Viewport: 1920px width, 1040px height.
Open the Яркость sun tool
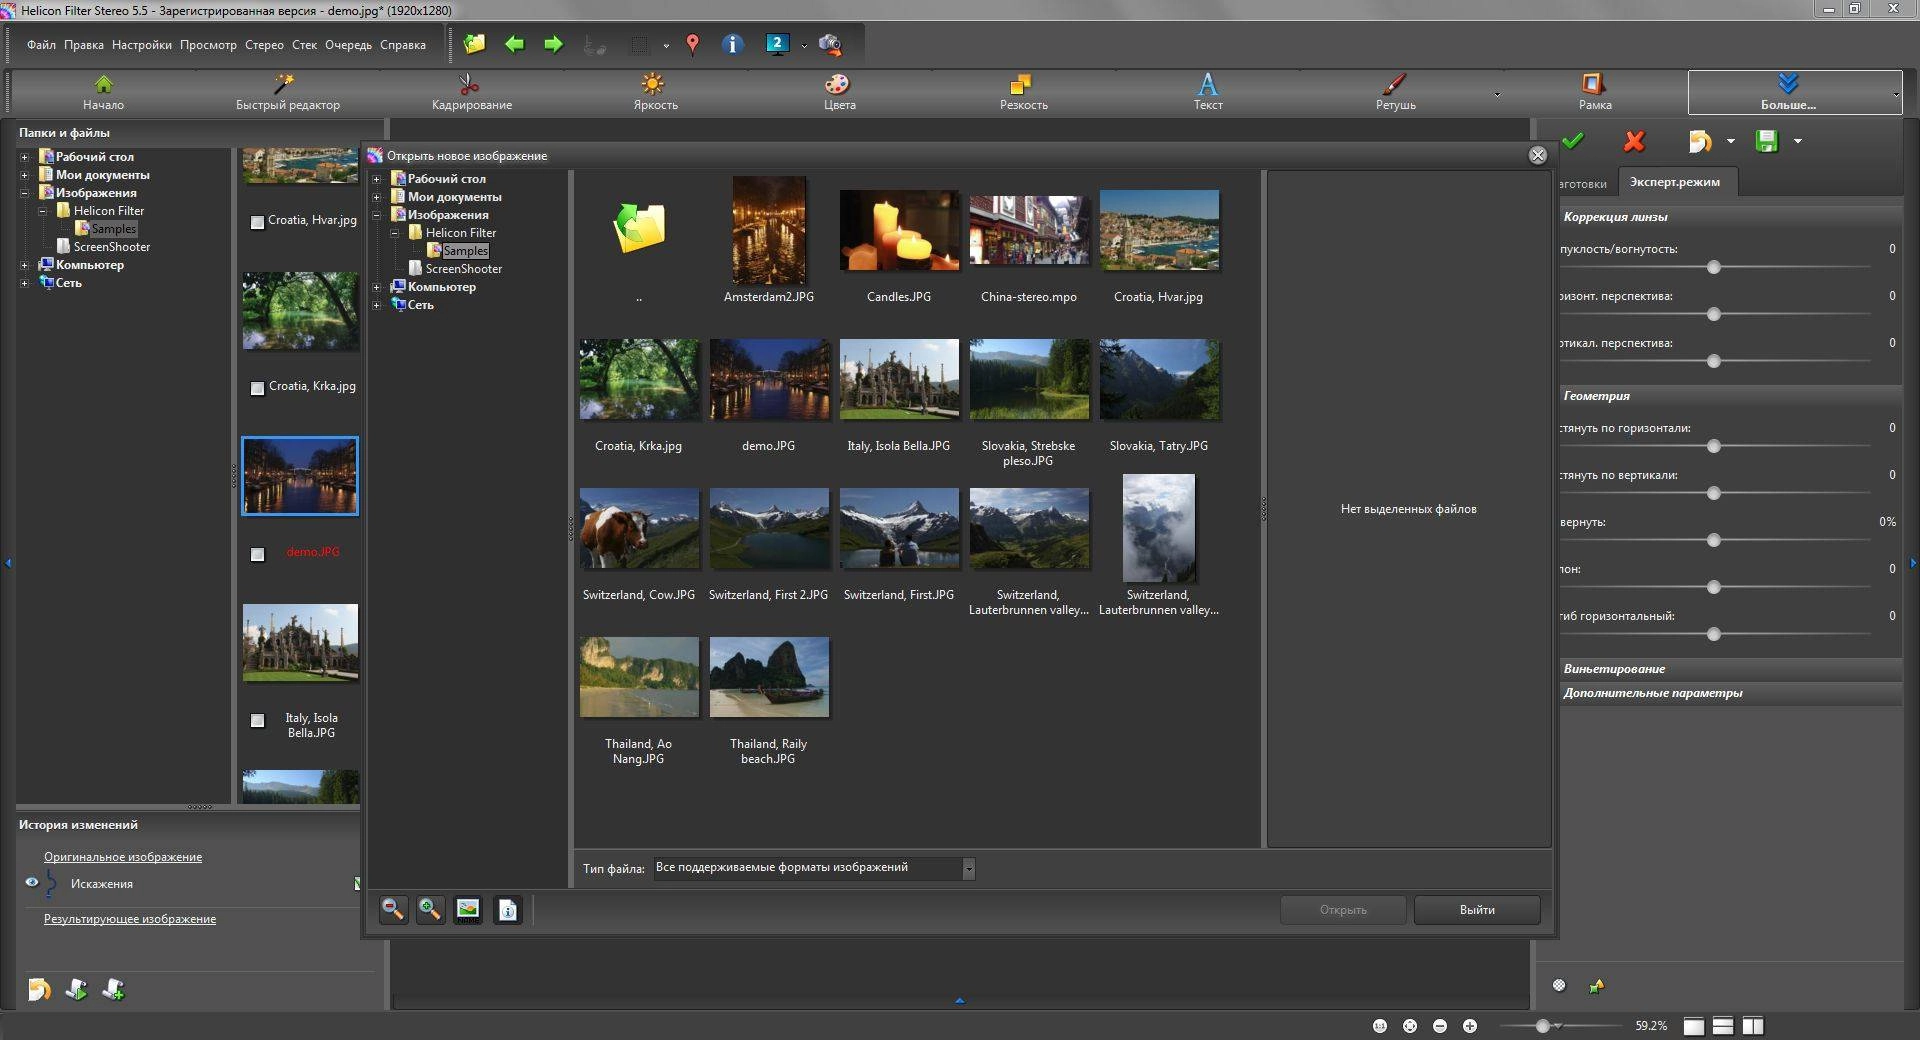coord(655,92)
